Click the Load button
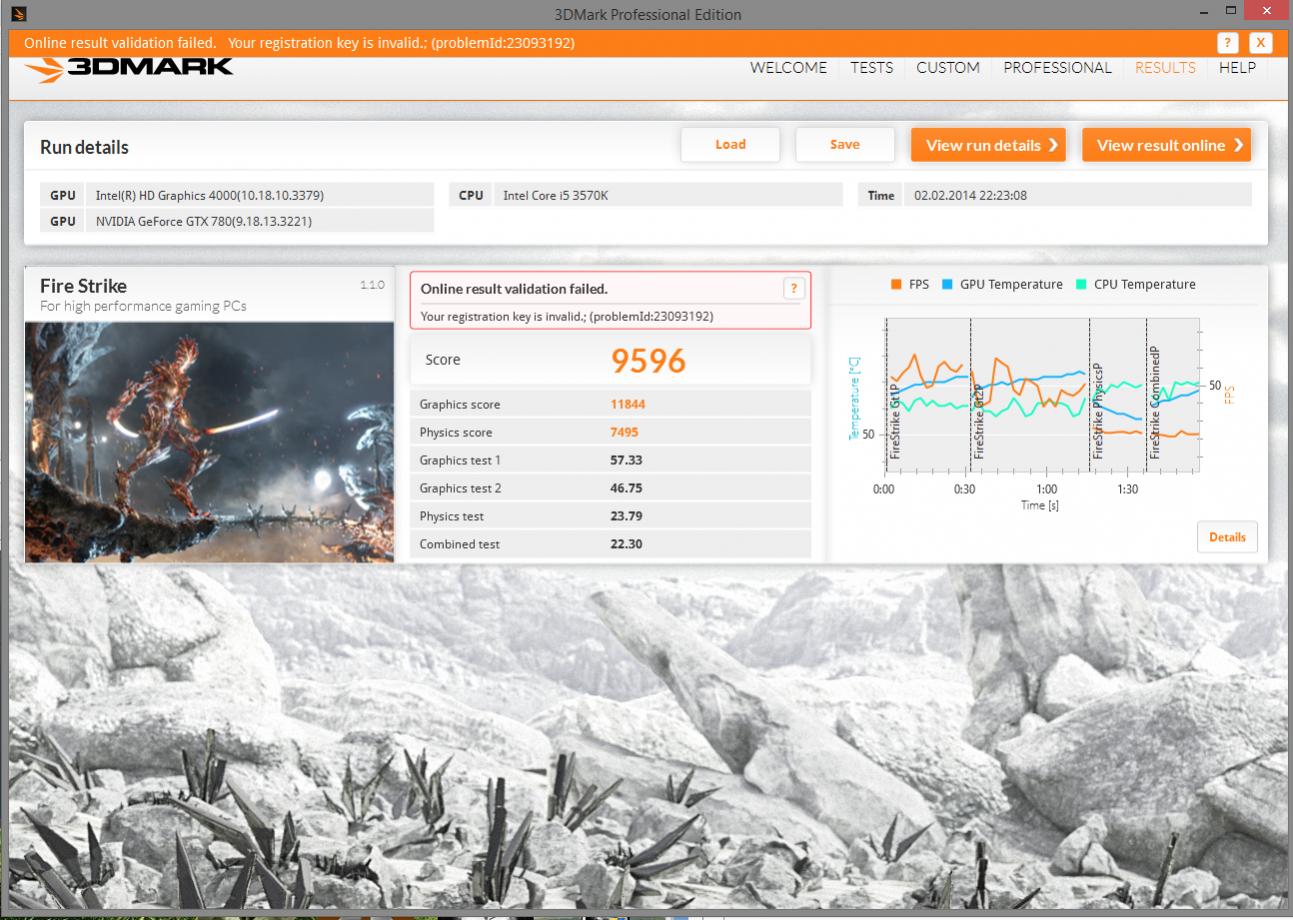 [x=731, y=145]
